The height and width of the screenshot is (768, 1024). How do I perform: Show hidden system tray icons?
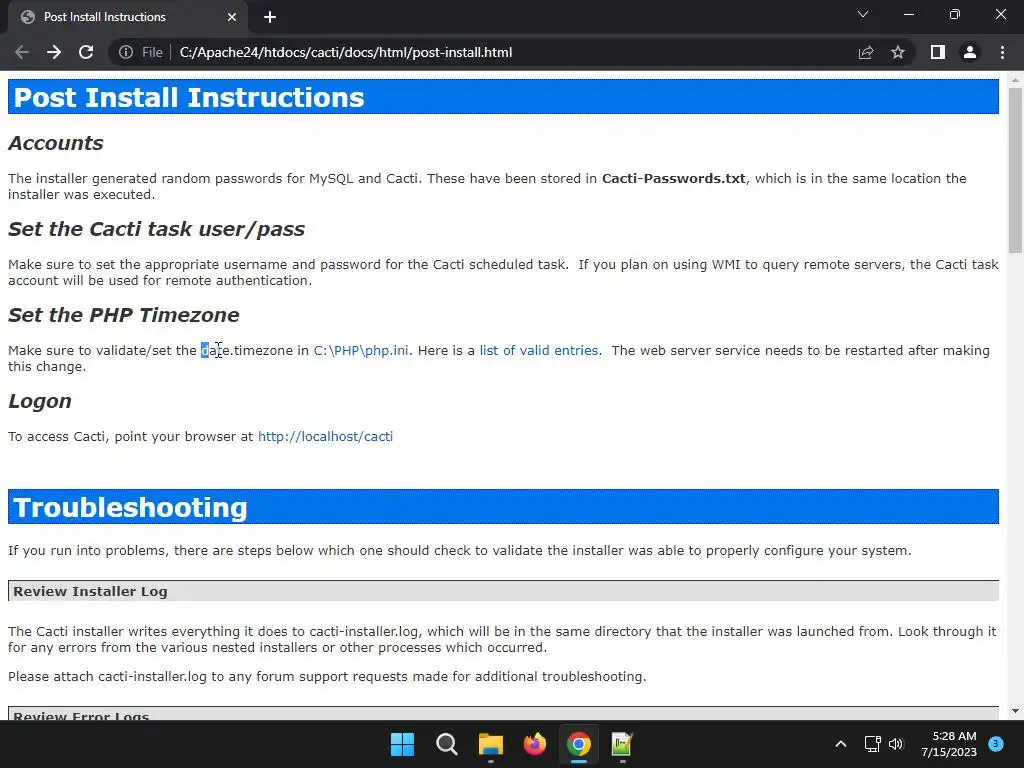coord(841,744)
